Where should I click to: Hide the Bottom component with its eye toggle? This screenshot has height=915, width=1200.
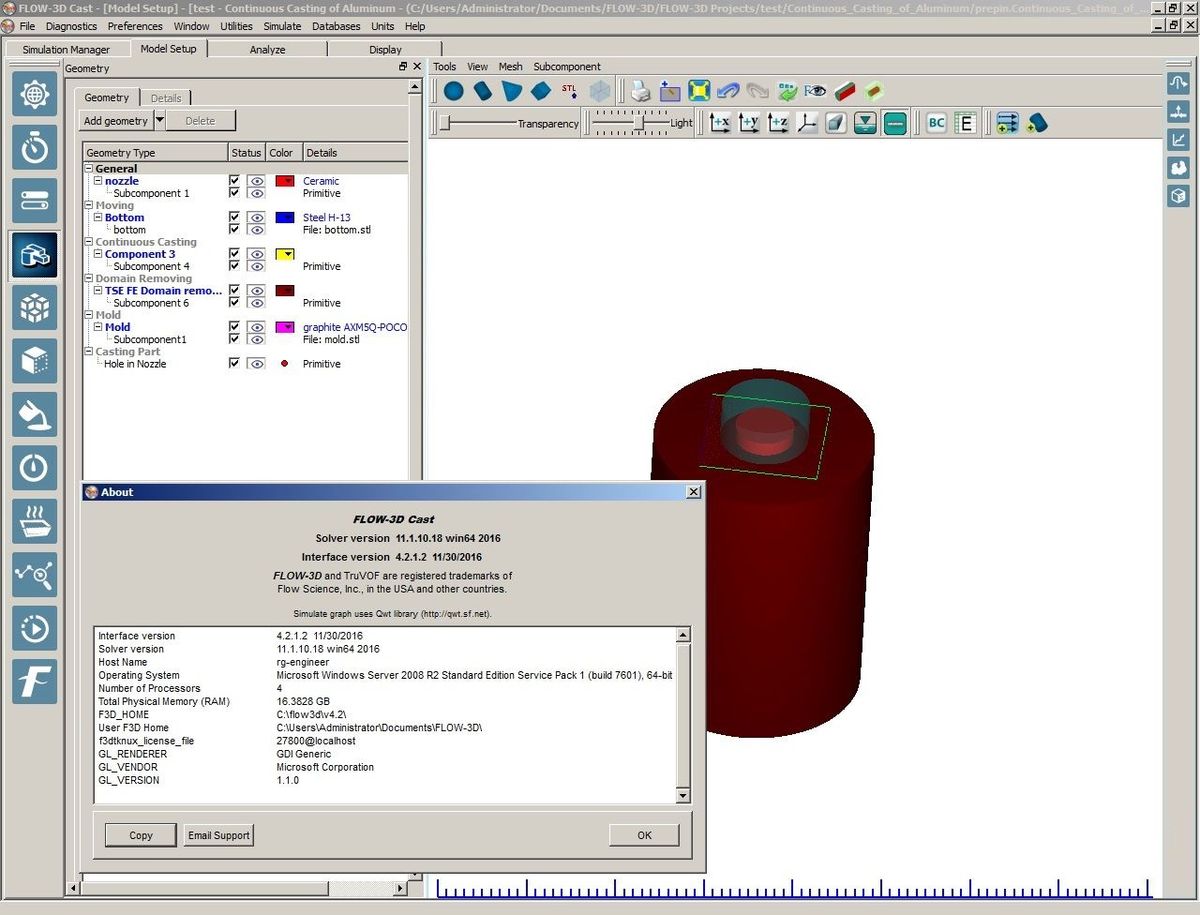(258, 217)
